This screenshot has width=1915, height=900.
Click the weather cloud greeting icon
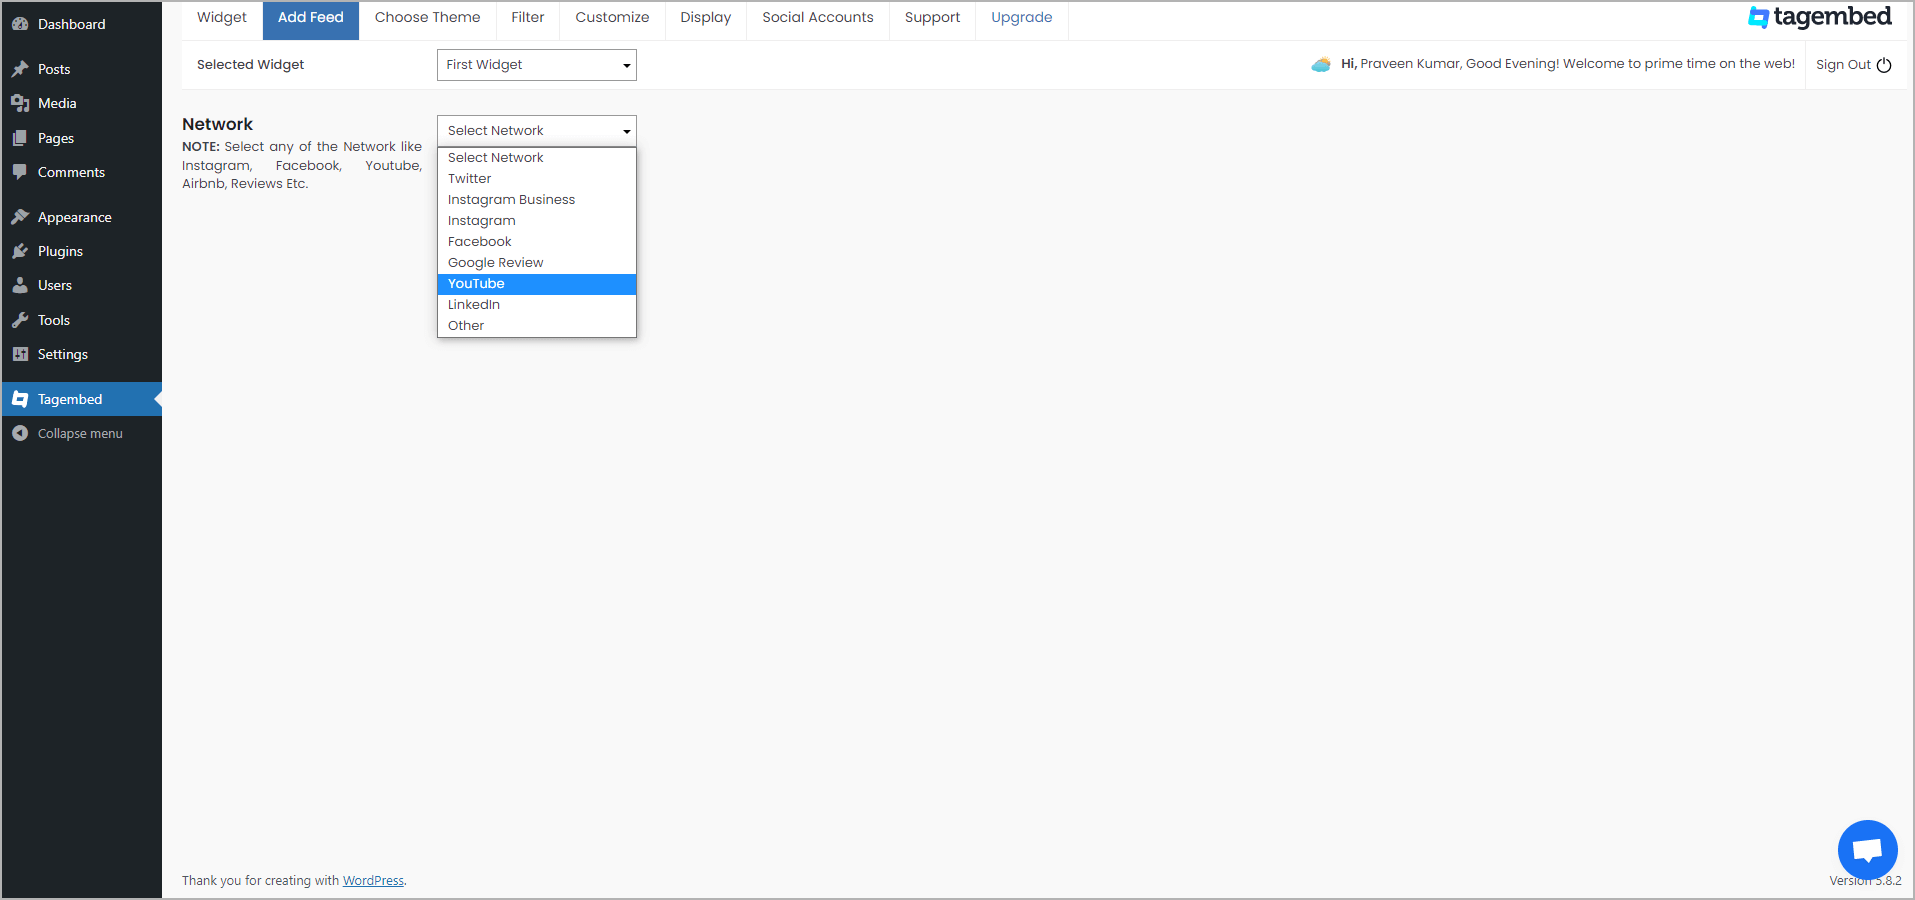[1321, 64]
